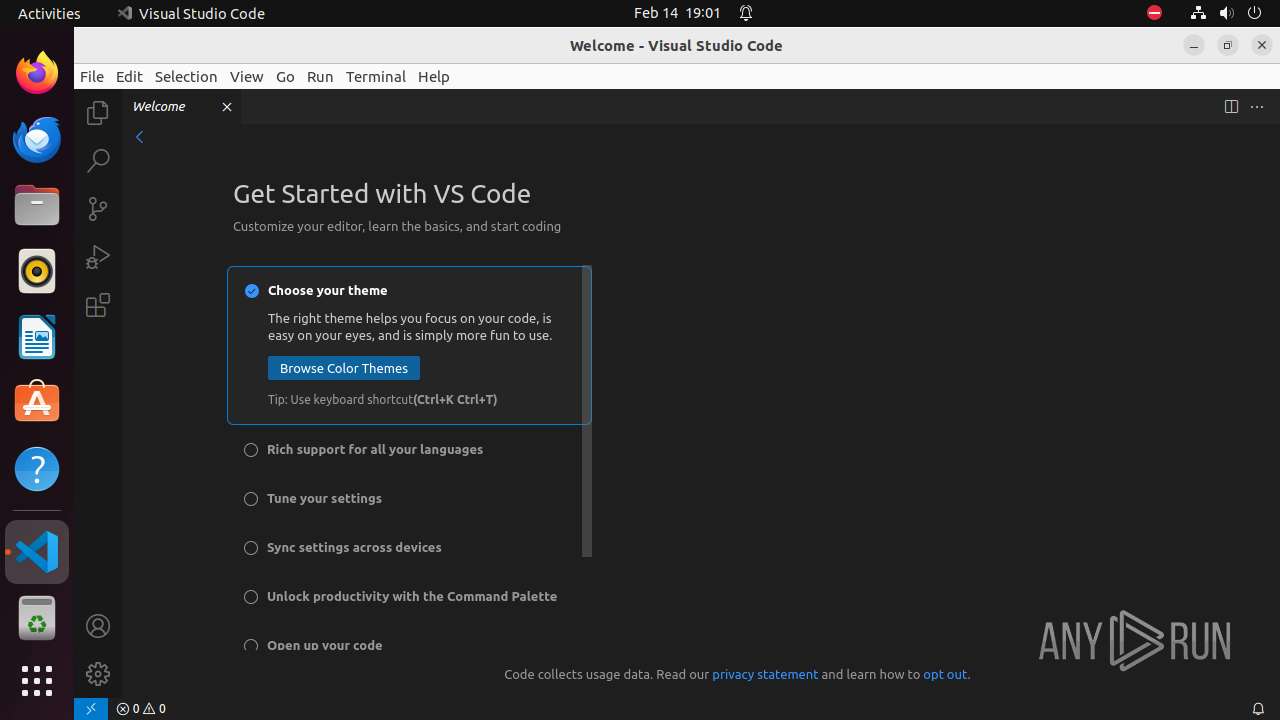This screenshot has height=720, width=1280.
Task: Open the Manage gear icon
Action: 98,673
